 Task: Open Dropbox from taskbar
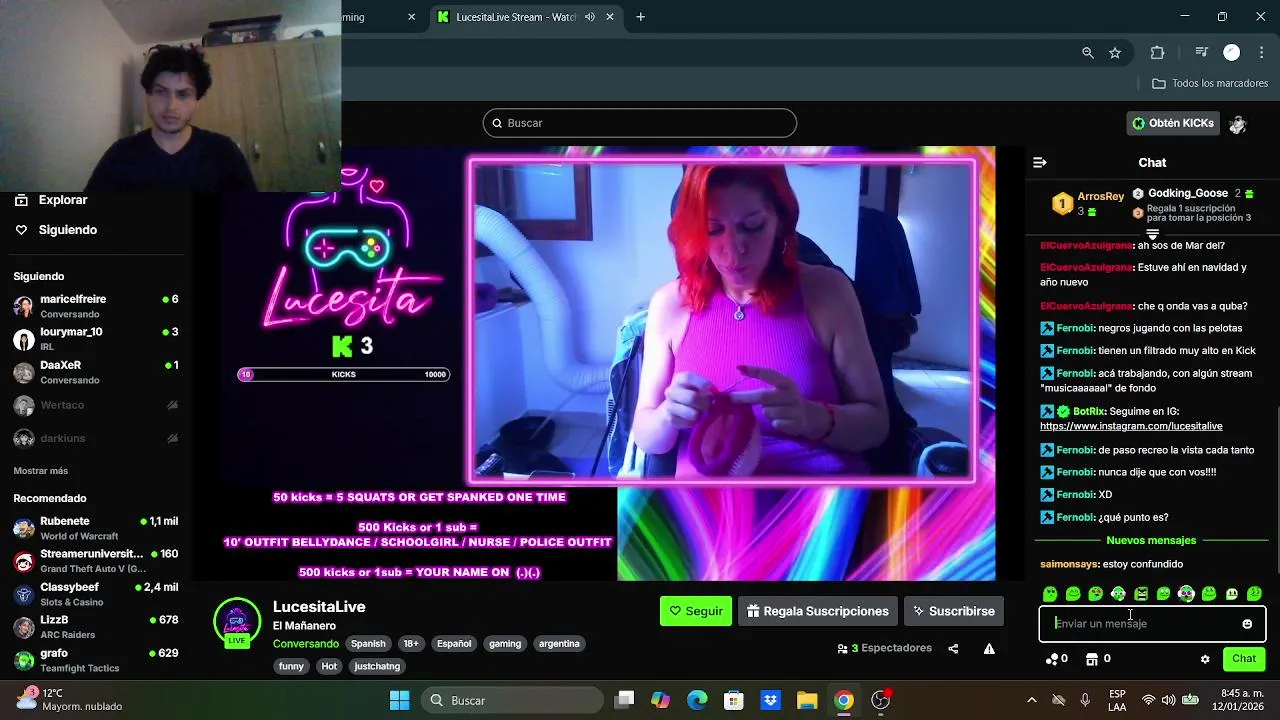pos(770,700)
